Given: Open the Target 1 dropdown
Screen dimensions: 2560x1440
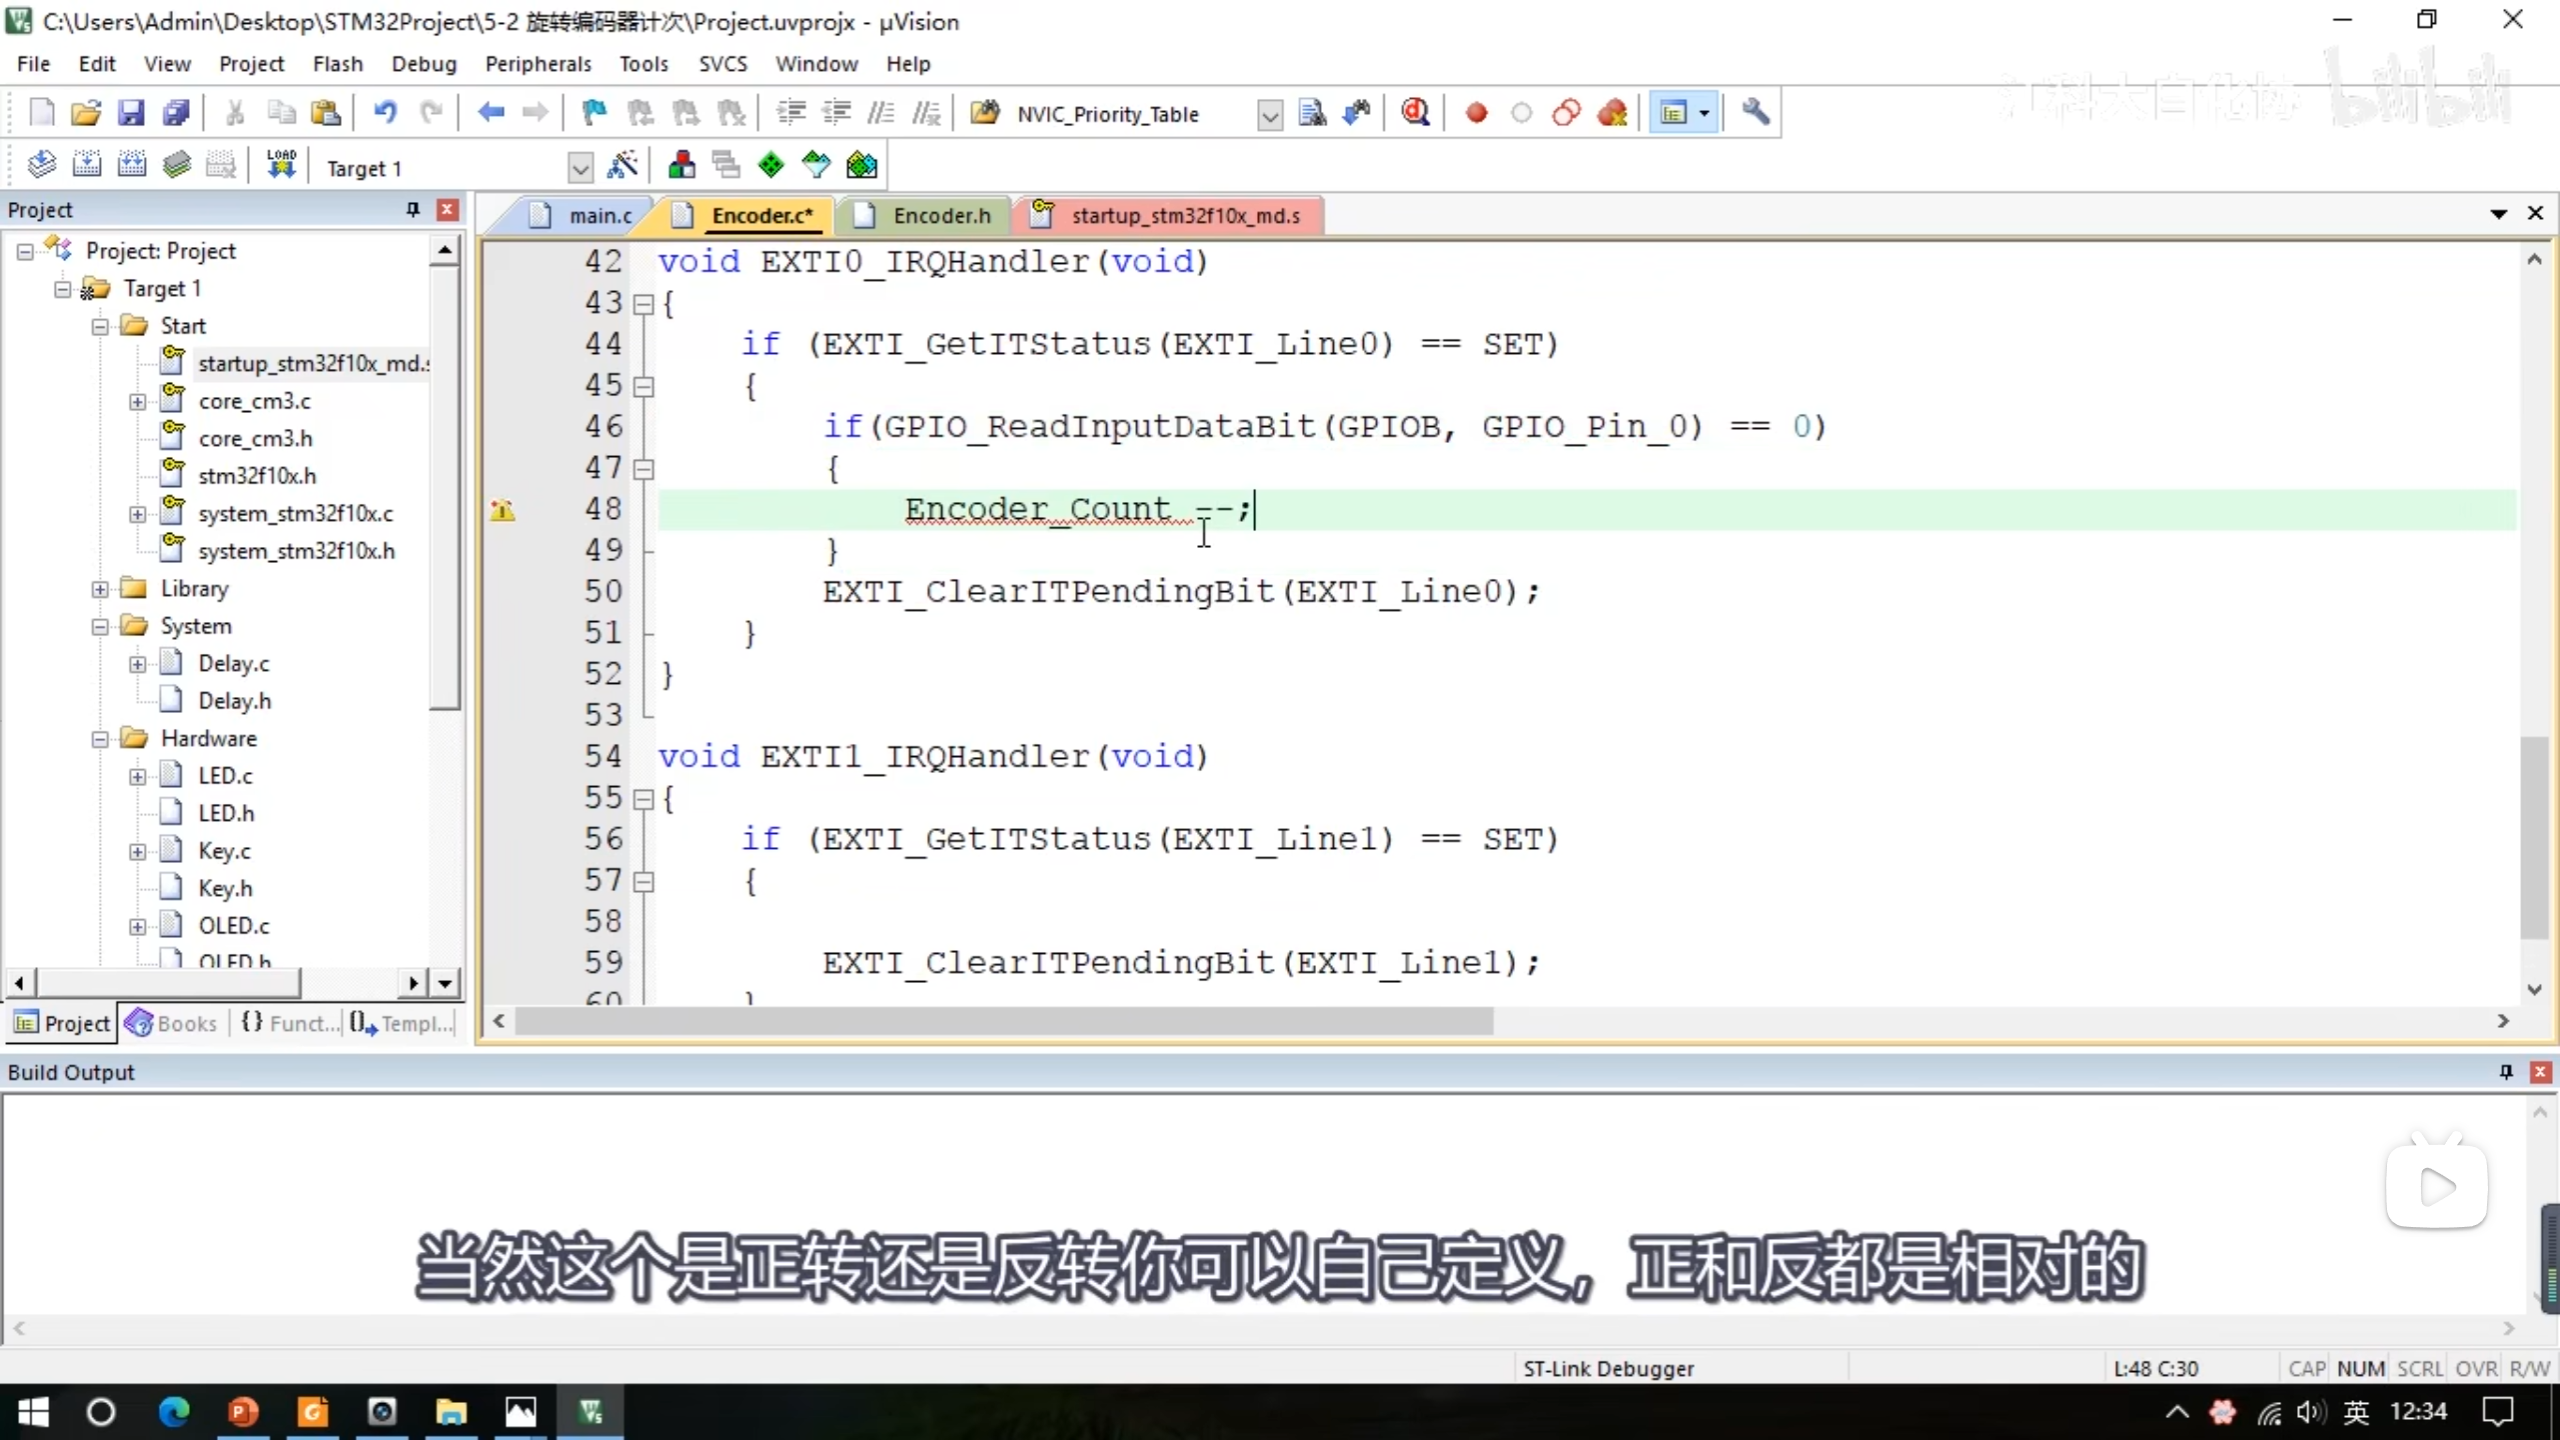Looking at the screenshot, I should [580, 168].
